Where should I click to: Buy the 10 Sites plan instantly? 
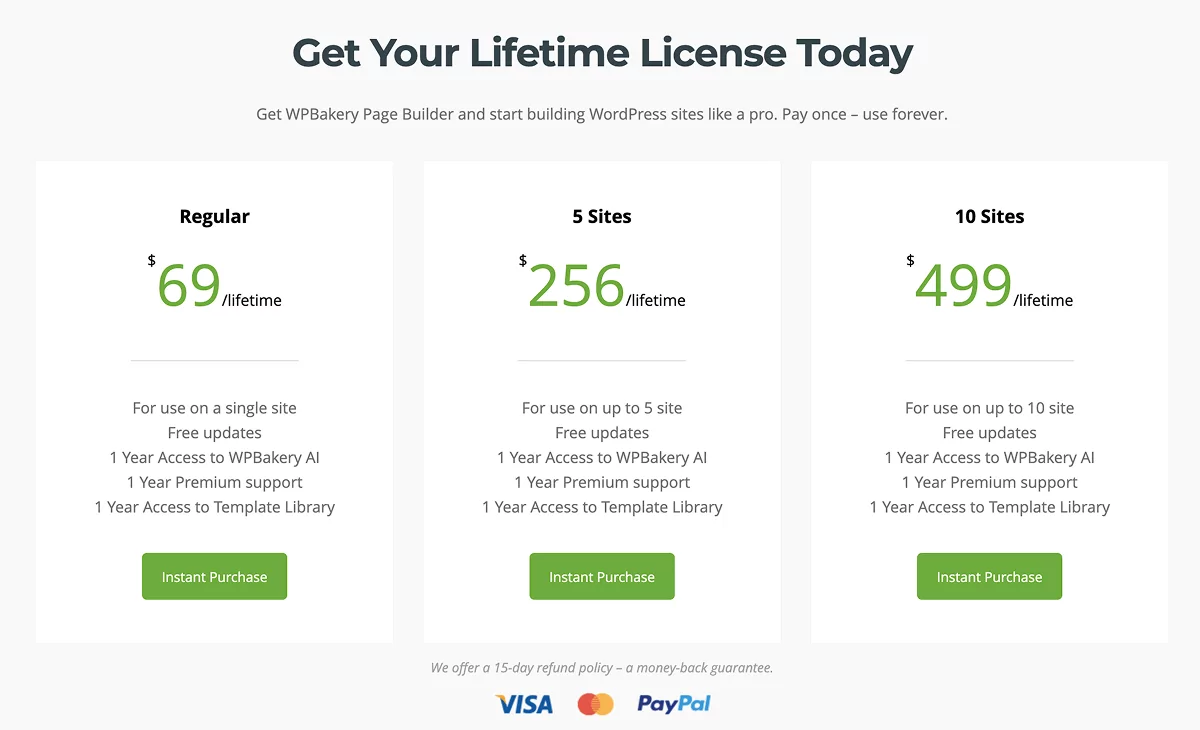coord(989,576)
